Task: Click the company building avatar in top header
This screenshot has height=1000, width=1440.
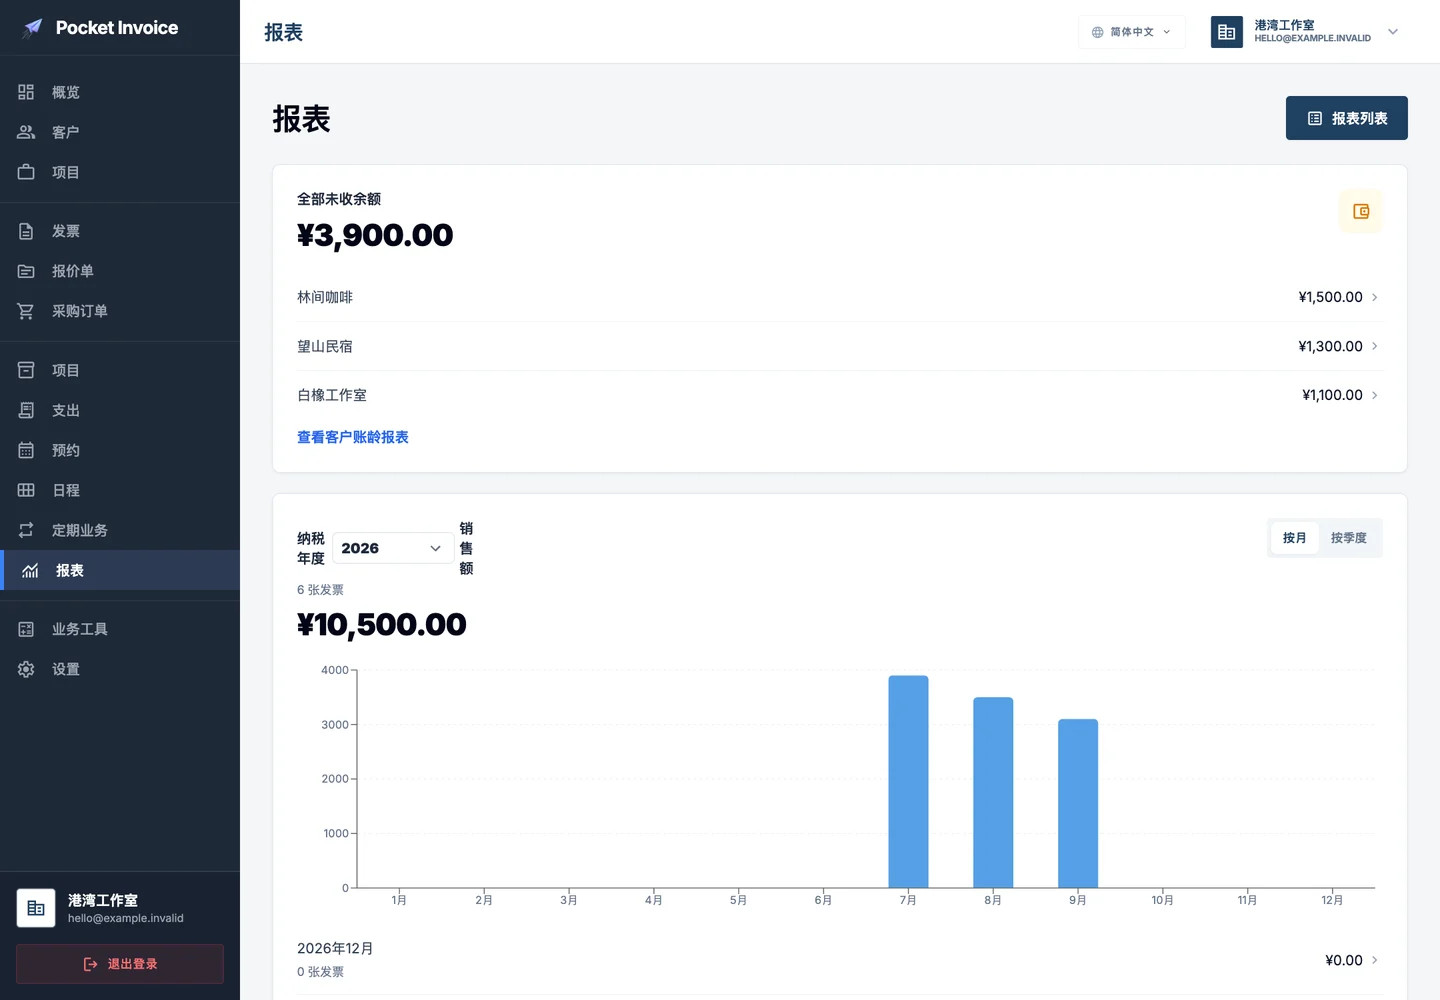Action: 1227,32
